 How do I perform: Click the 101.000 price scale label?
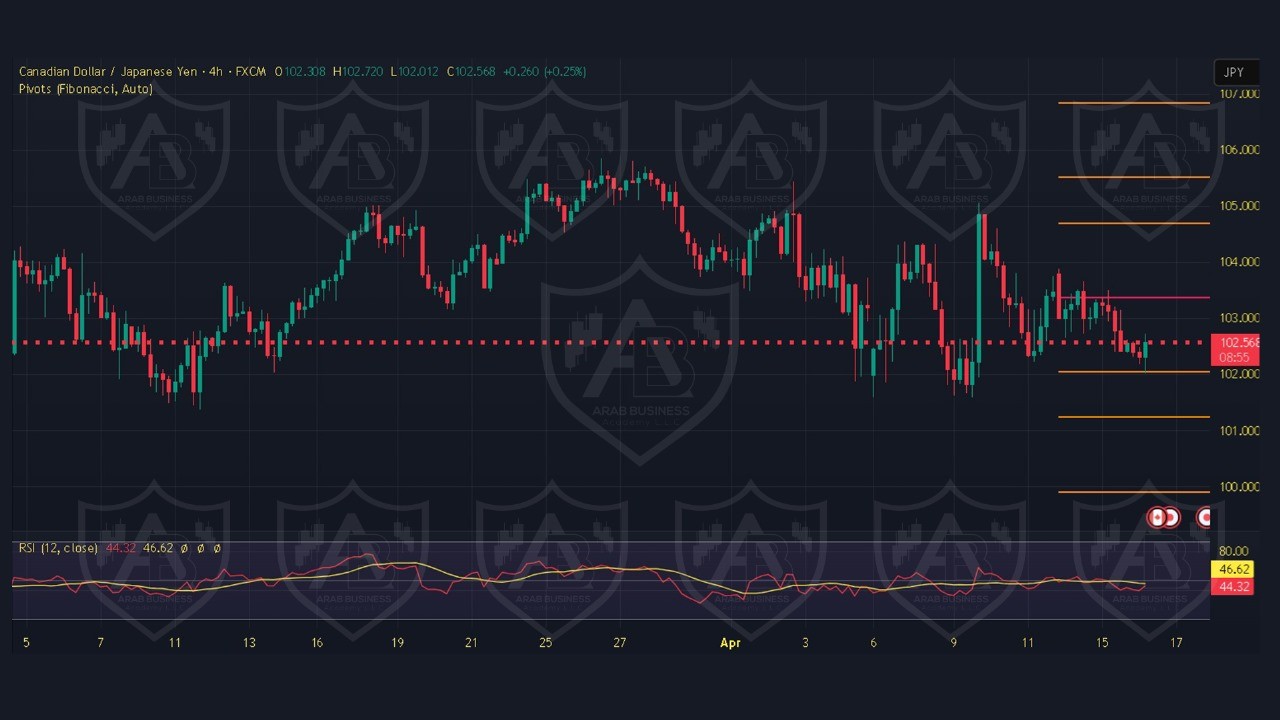point(1239,431)
